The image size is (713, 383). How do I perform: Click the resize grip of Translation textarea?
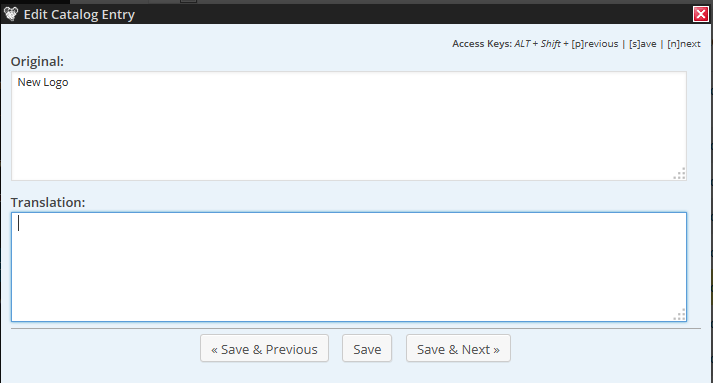pos(679,314)
